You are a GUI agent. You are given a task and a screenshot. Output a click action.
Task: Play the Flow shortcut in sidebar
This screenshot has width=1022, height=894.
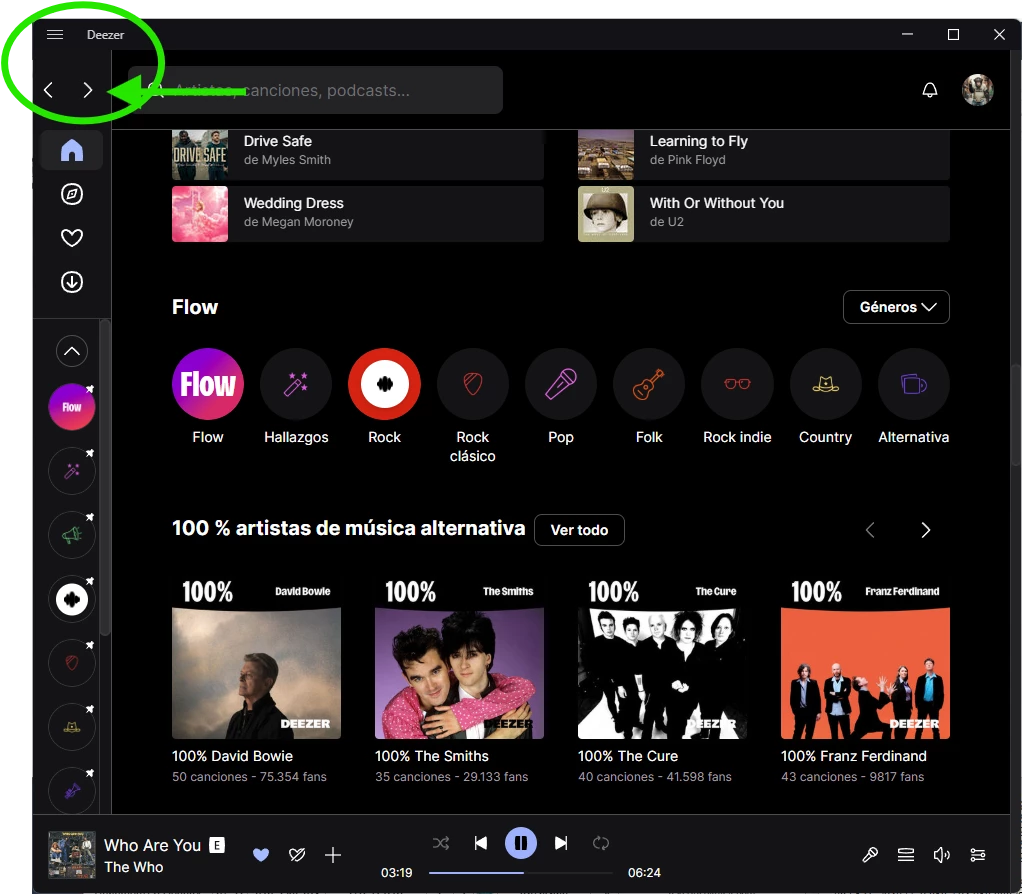(72, 407)
